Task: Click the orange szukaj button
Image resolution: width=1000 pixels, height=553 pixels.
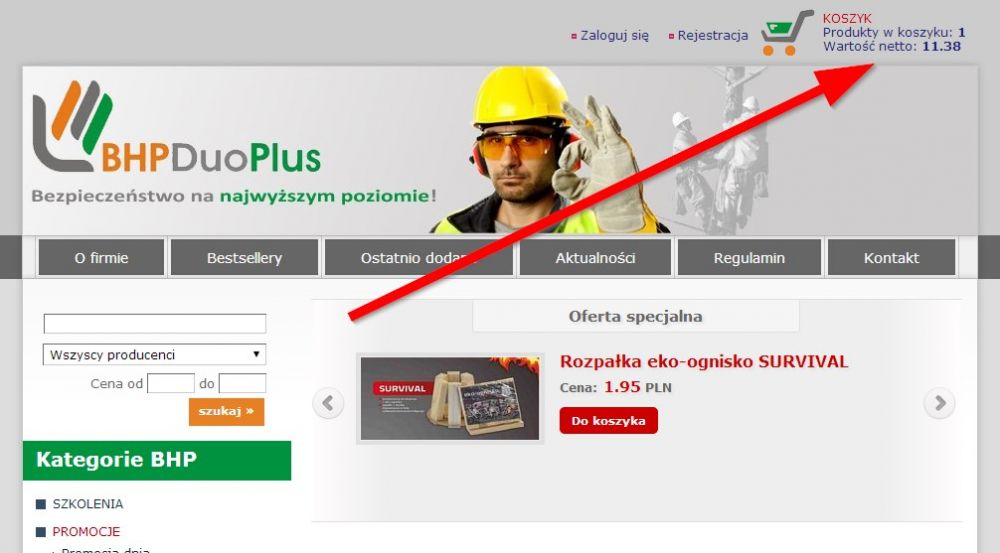Action: pos(226,411)
